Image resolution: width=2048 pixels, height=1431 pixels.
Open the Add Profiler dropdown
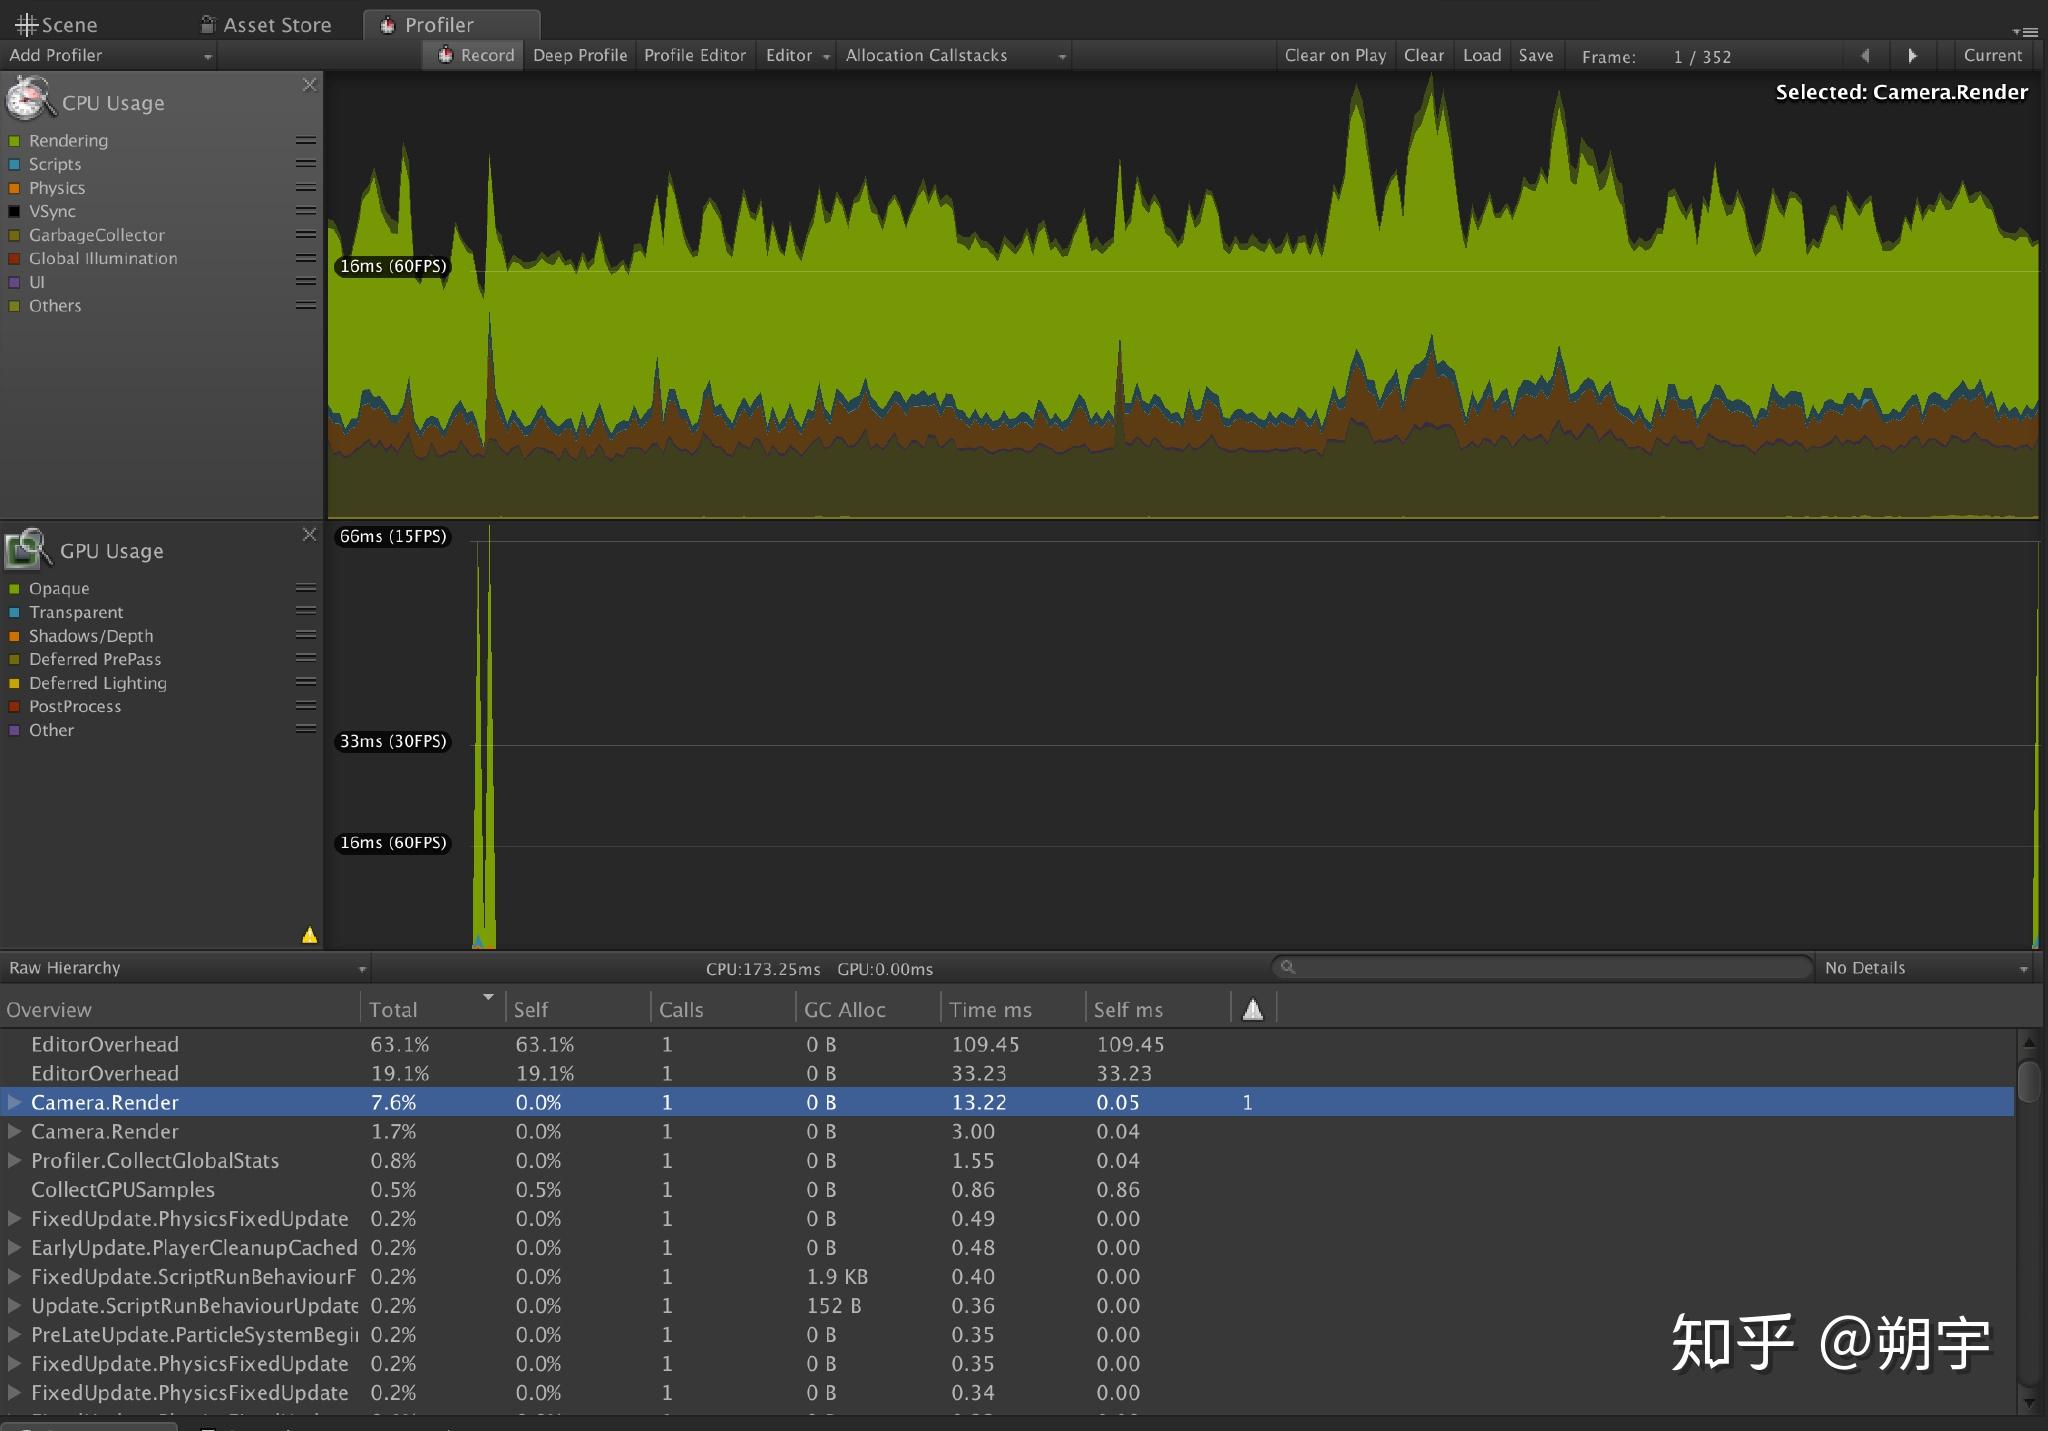(x=109, y=56)
